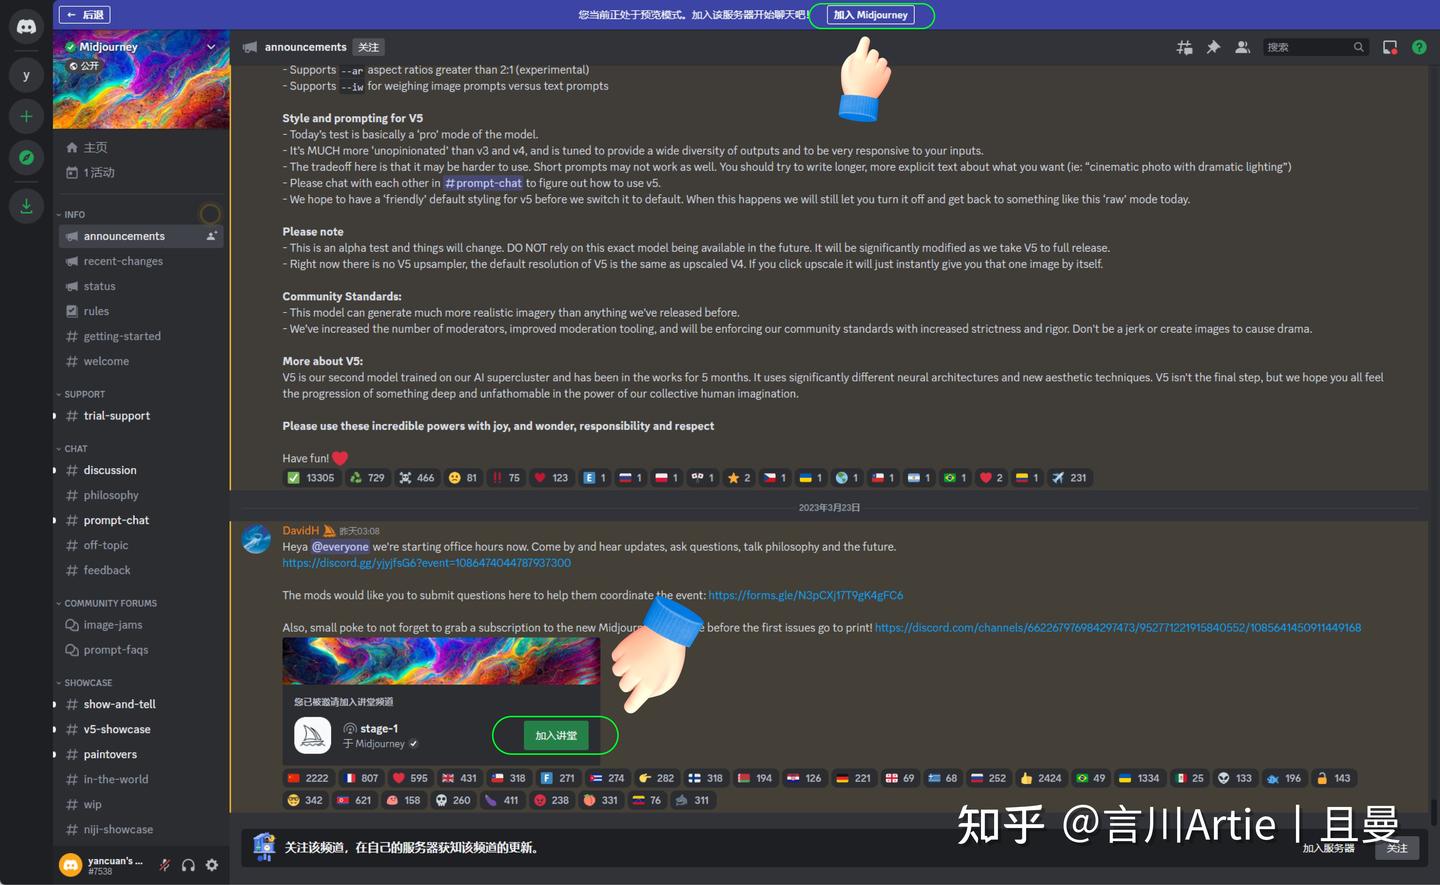1440x885 pixels.
Task: Click DavidH username in message
Action: (300, 531)
